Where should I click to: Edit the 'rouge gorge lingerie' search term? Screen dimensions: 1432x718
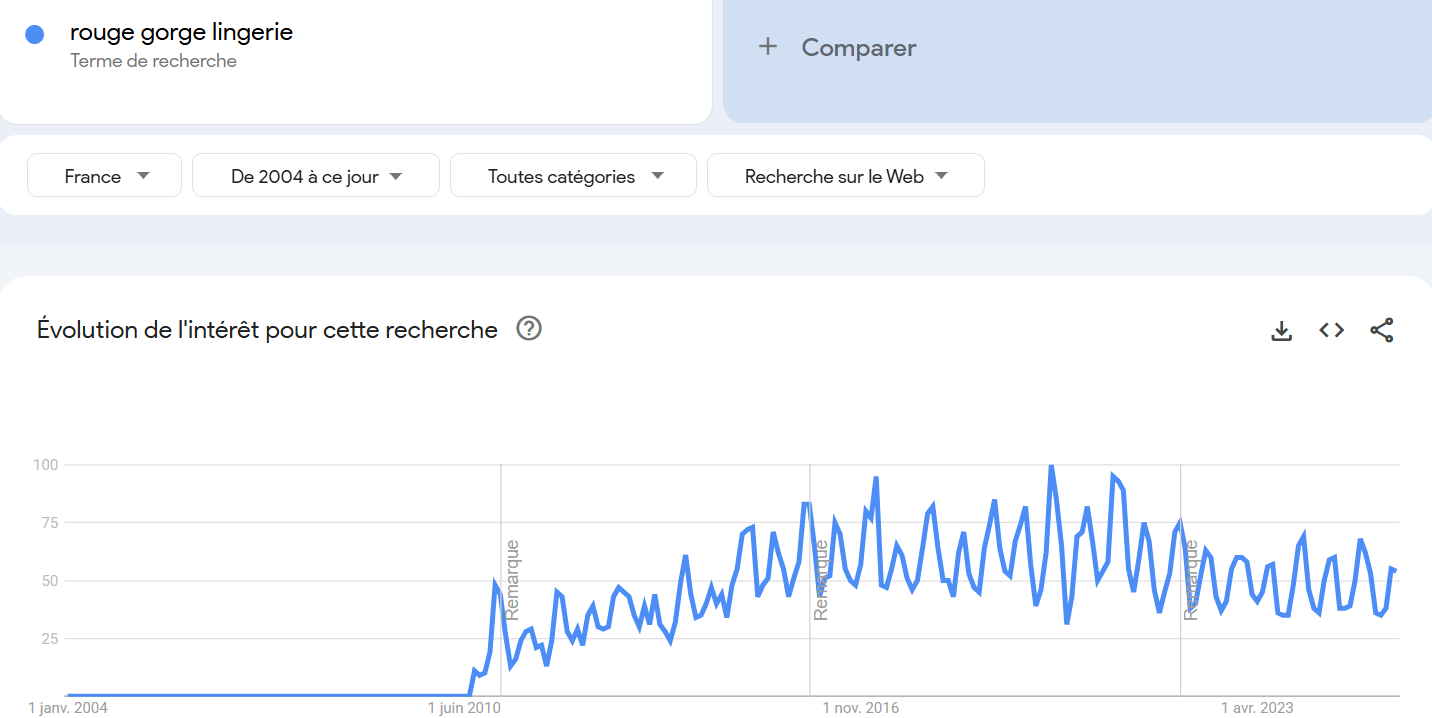pyautogui.click(x=181, y=32)
